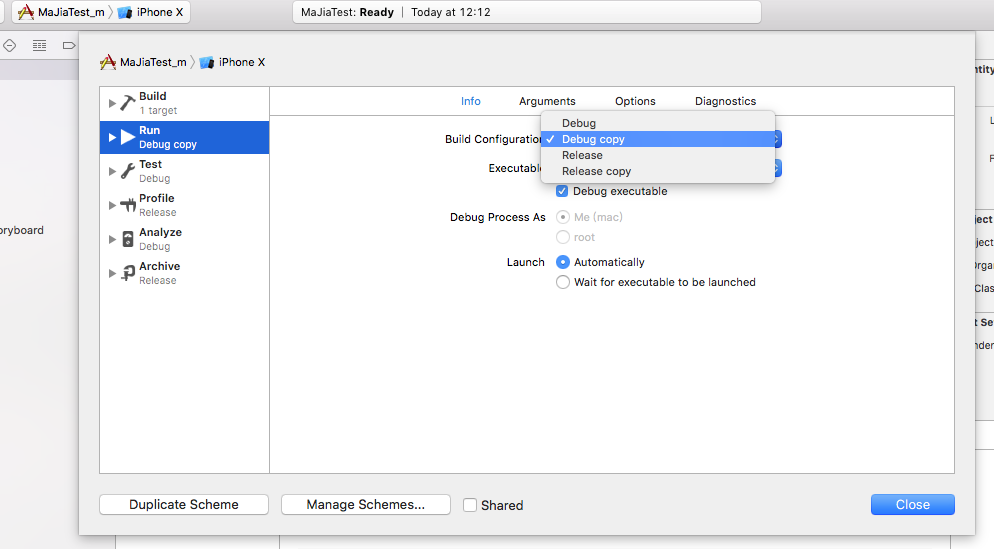Toggle the Debug executable checkbox
This screenshot has width=994, height=549.
pos(562,191)
